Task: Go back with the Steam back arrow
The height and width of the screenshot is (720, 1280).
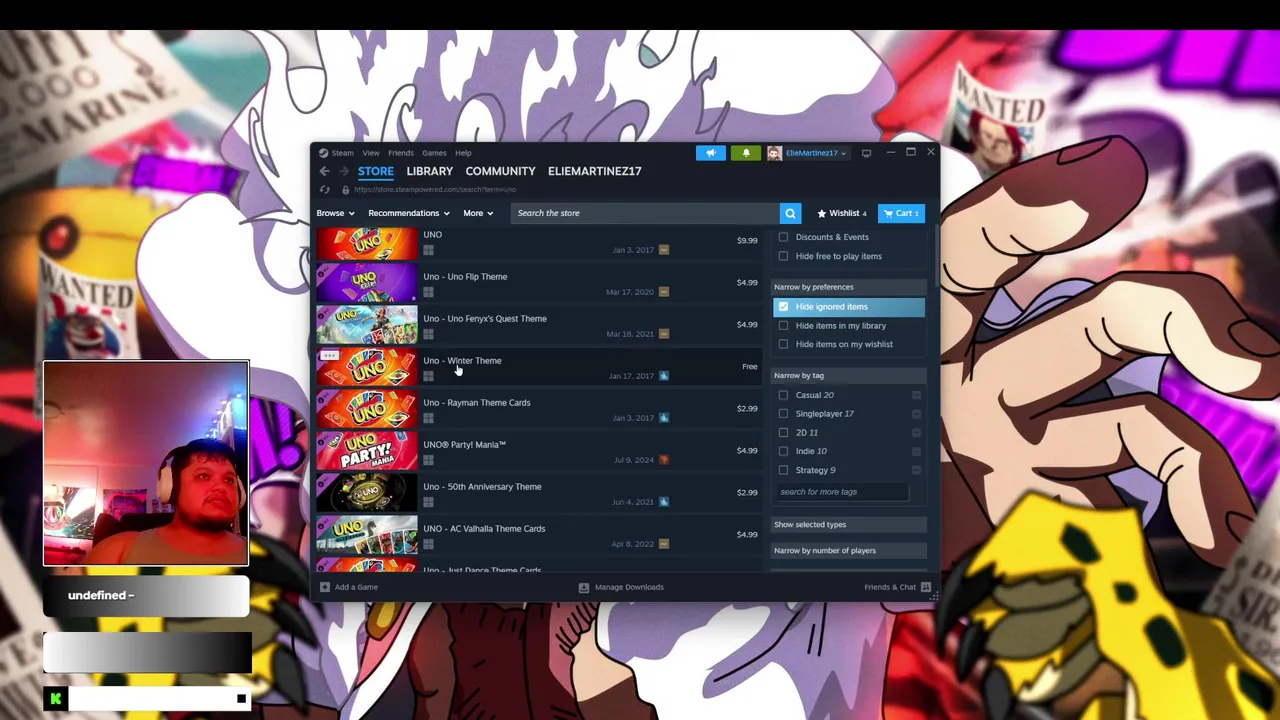Action: [324, 171]
